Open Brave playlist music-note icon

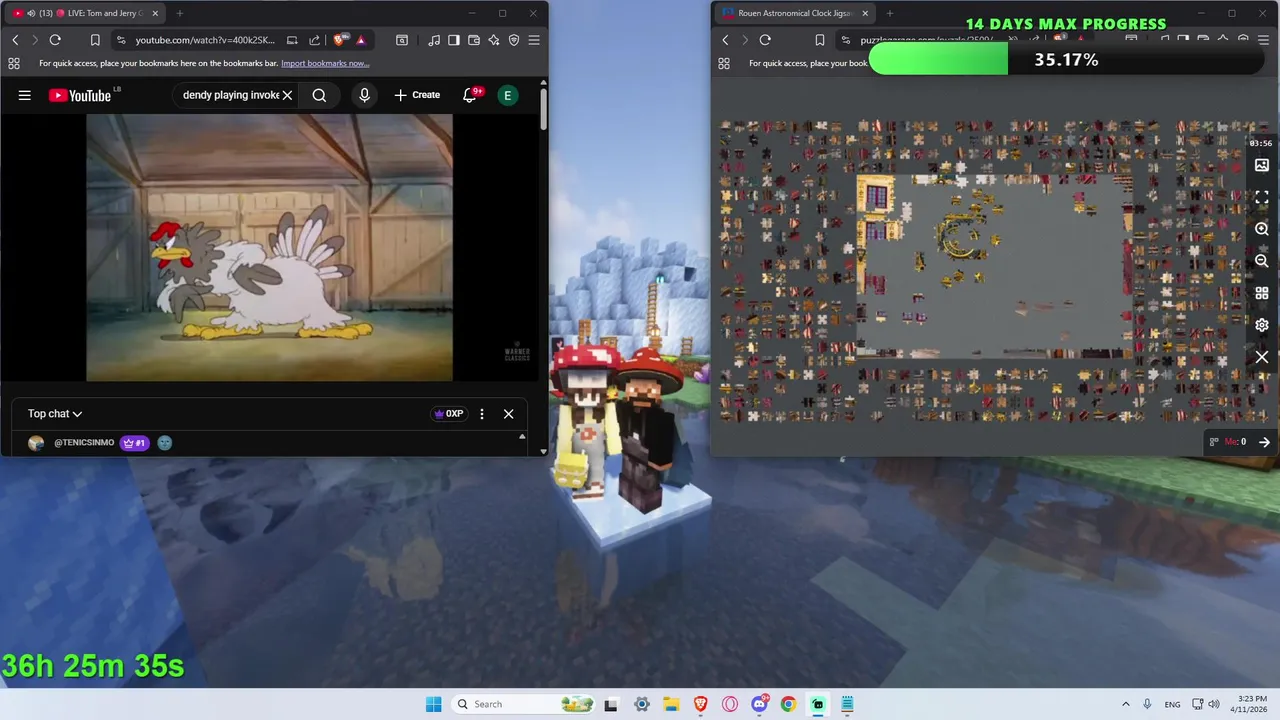click(x=434, y=40)
